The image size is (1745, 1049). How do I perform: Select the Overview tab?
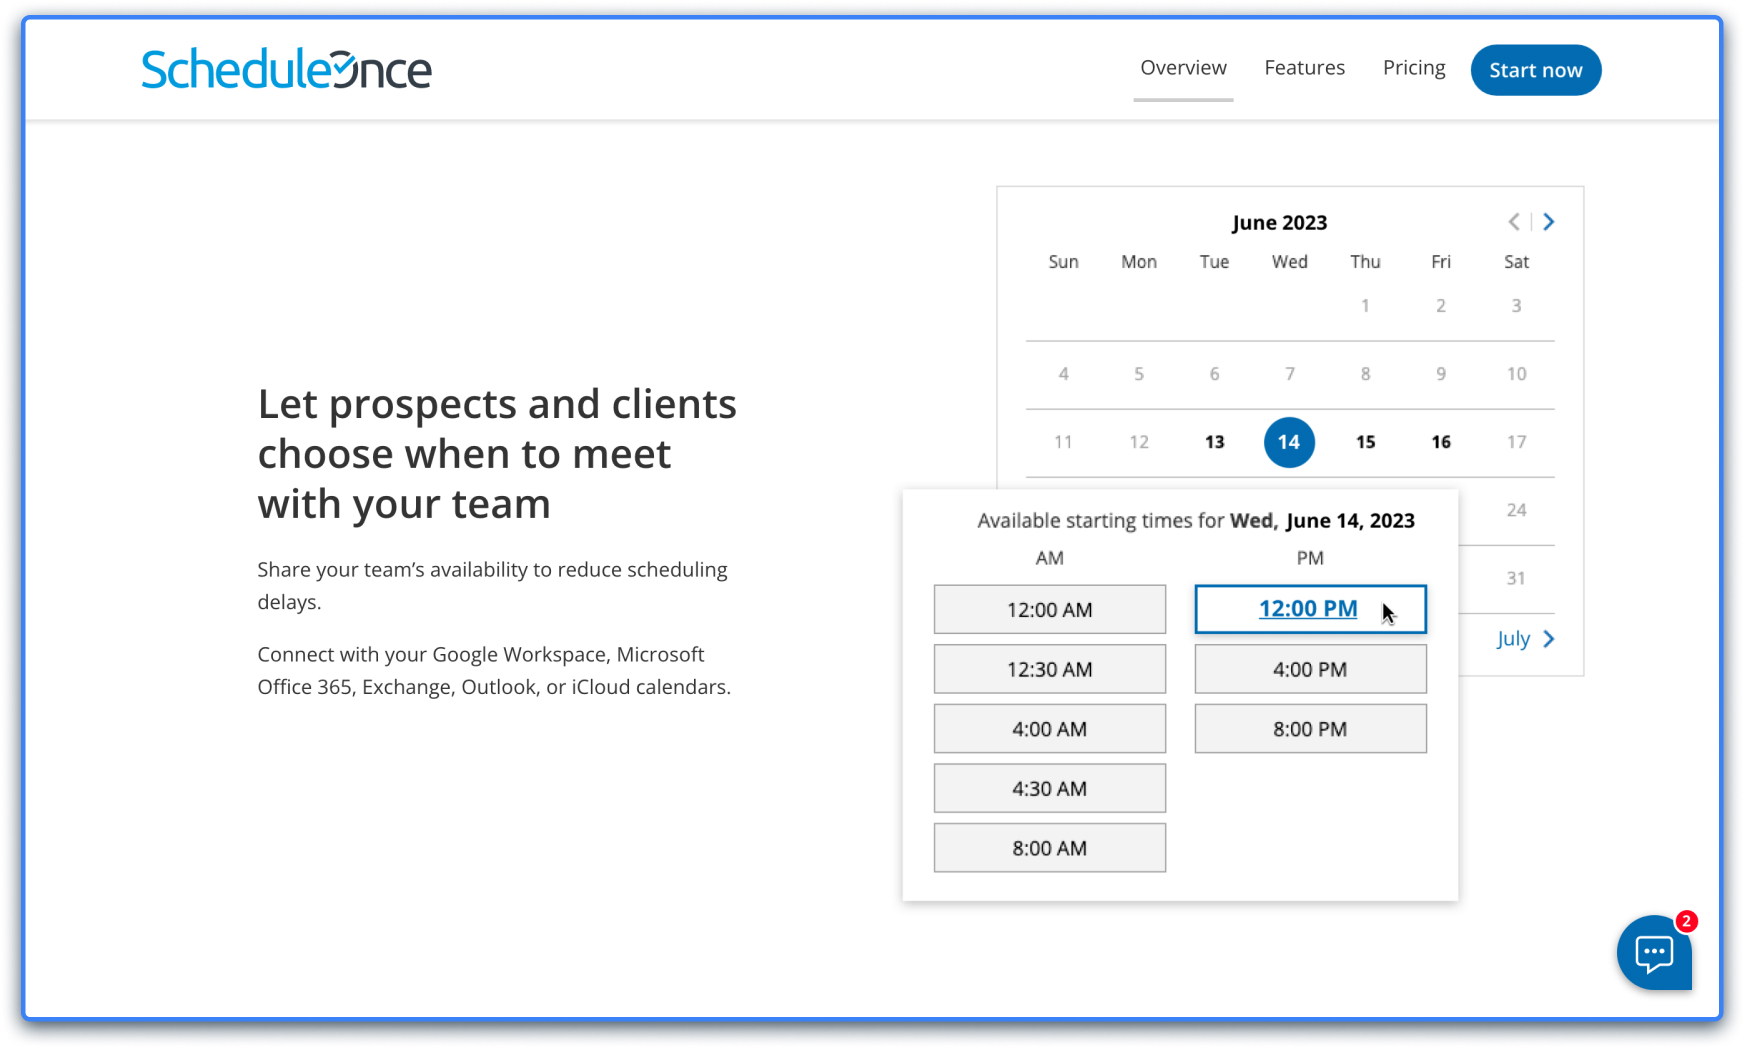tap(1183, 67)
